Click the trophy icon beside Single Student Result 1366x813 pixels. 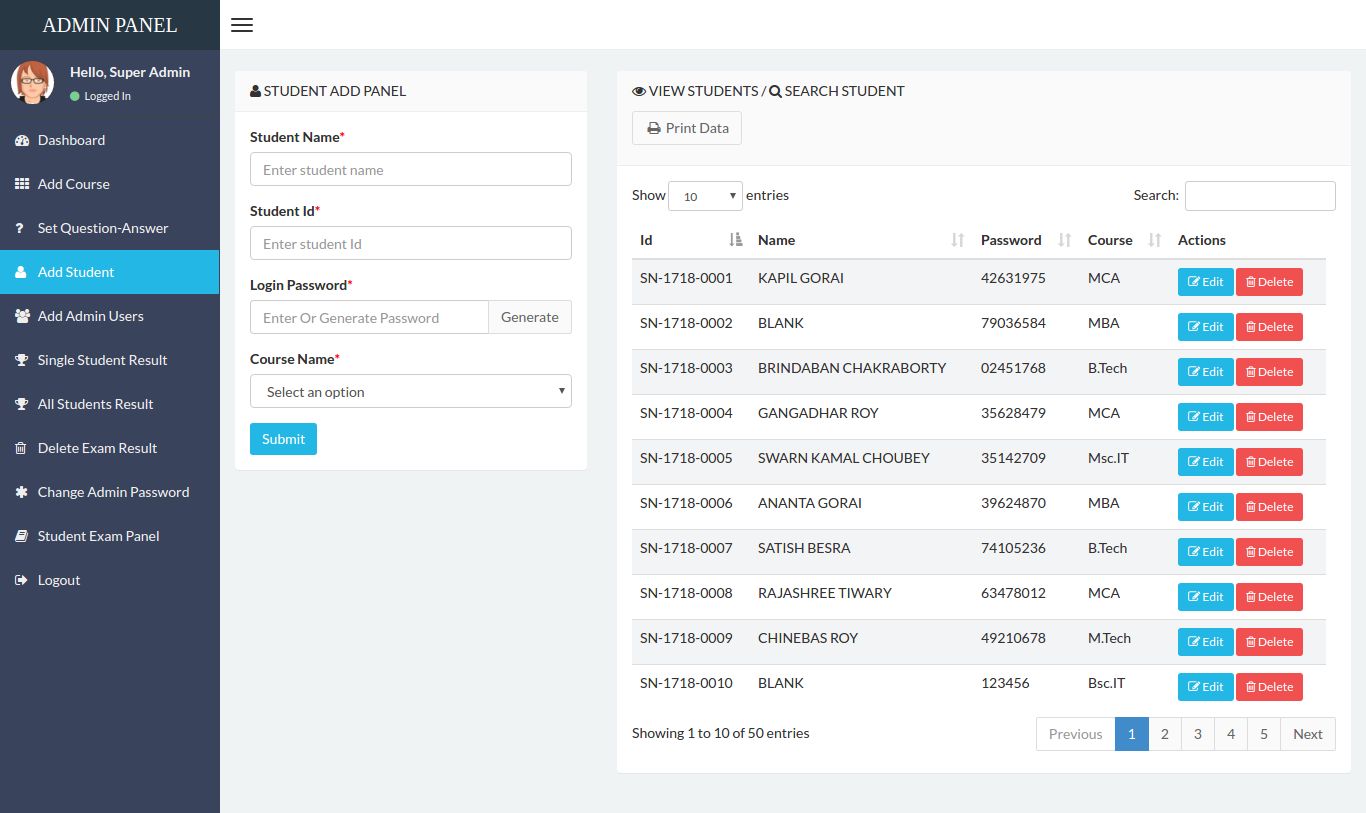[x=21, y=361]
